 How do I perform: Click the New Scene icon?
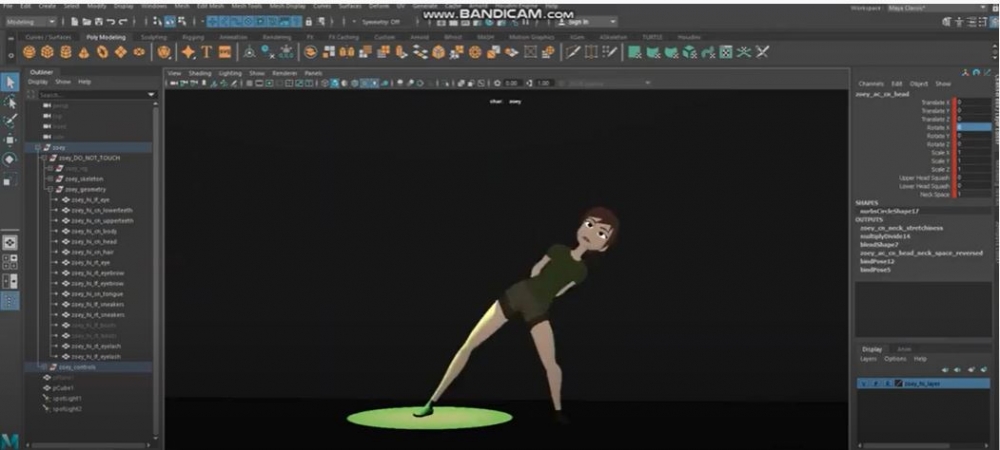[75, 22]
